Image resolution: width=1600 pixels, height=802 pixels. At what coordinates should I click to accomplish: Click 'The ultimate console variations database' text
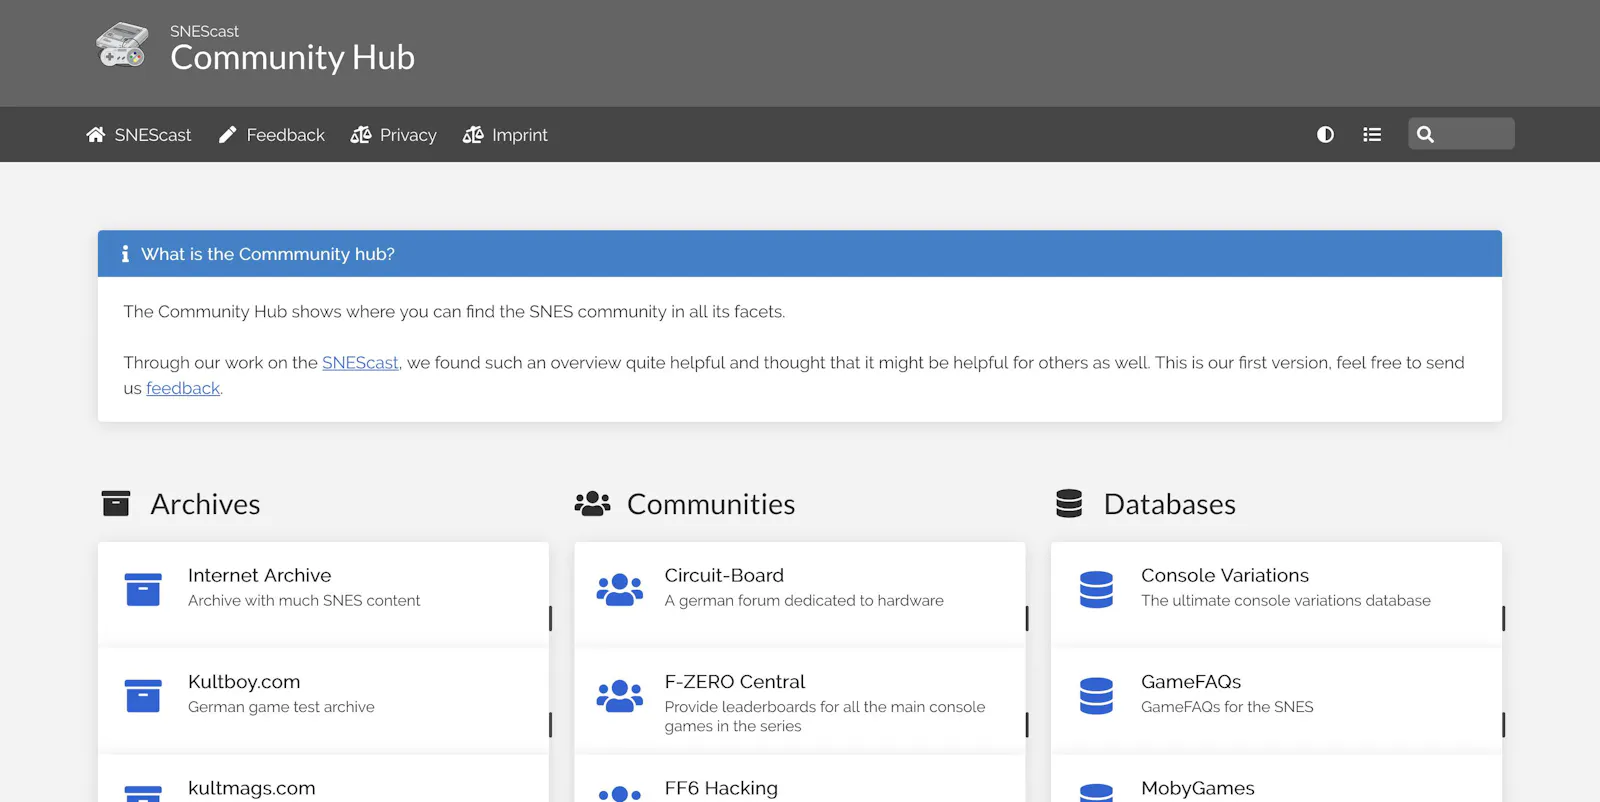point(1286,600)
